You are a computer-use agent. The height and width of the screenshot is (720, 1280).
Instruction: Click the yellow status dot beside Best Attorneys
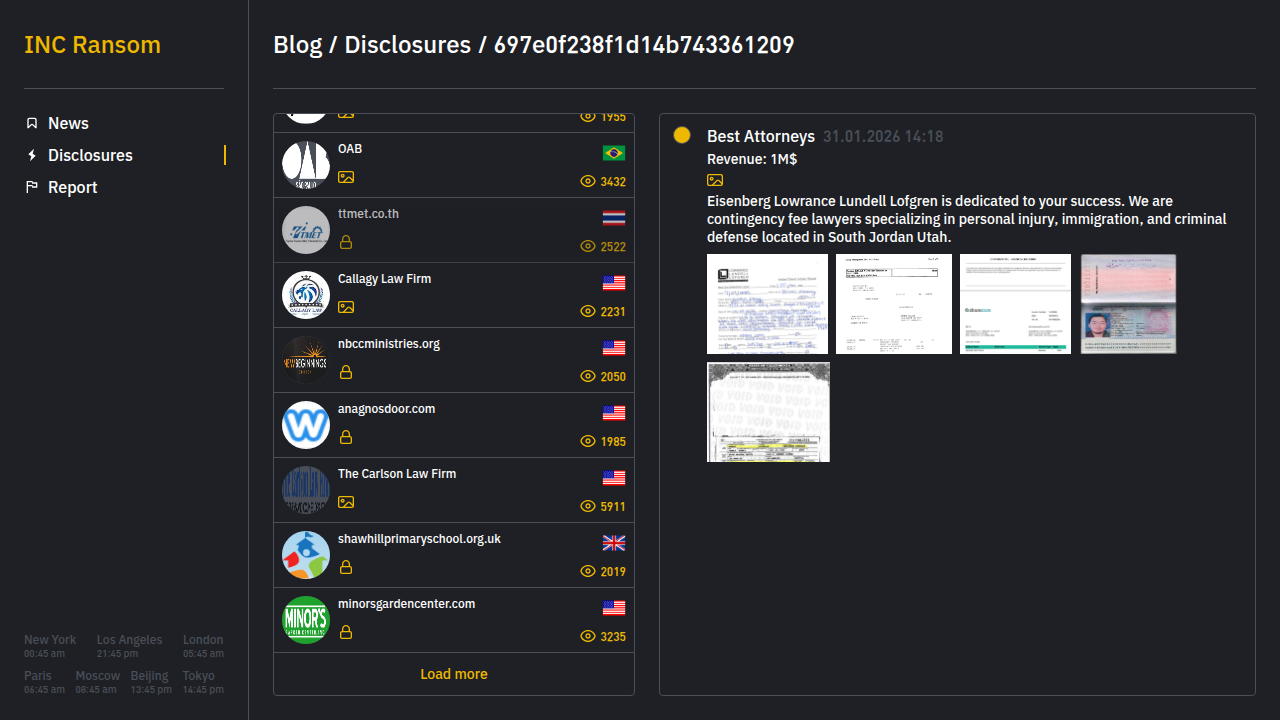point(682,135)
